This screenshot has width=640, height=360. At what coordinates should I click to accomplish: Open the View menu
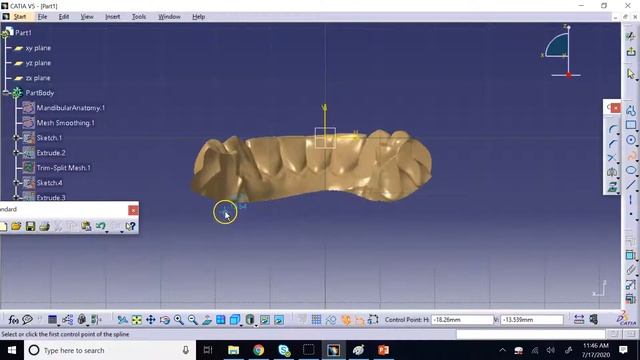coord(87,17)
